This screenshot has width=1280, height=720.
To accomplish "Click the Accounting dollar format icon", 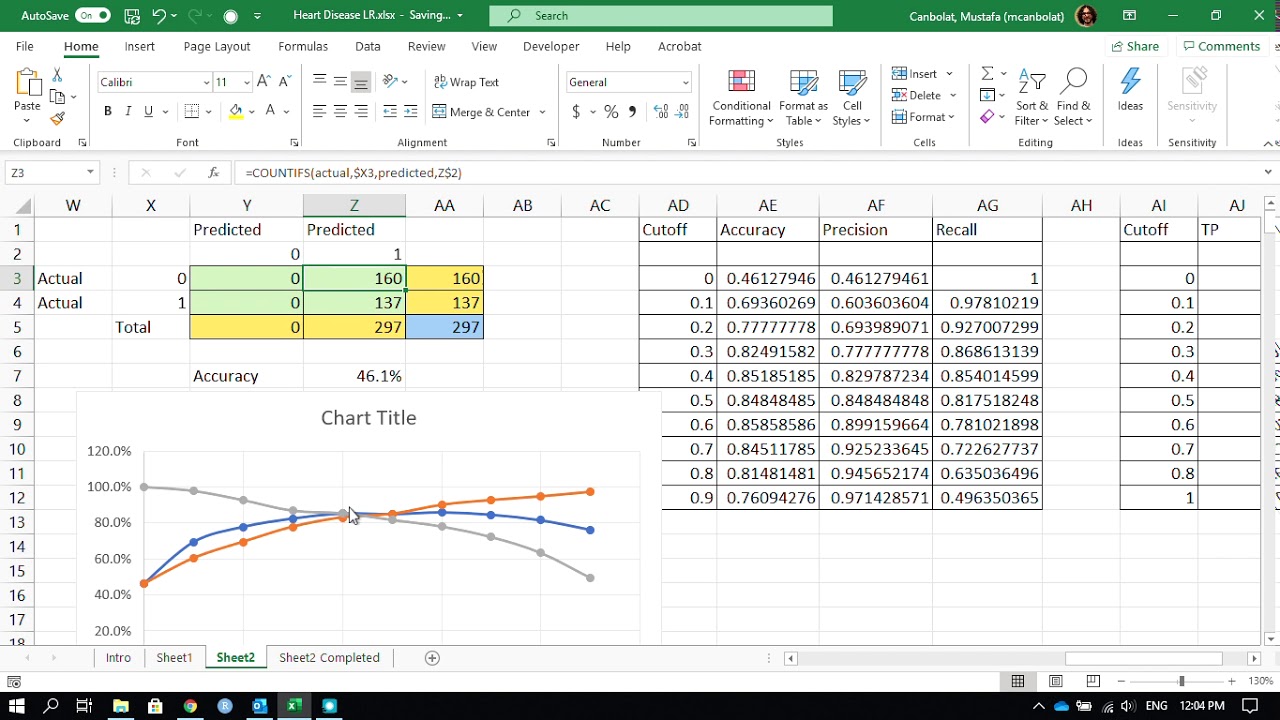I will (576, 112).
